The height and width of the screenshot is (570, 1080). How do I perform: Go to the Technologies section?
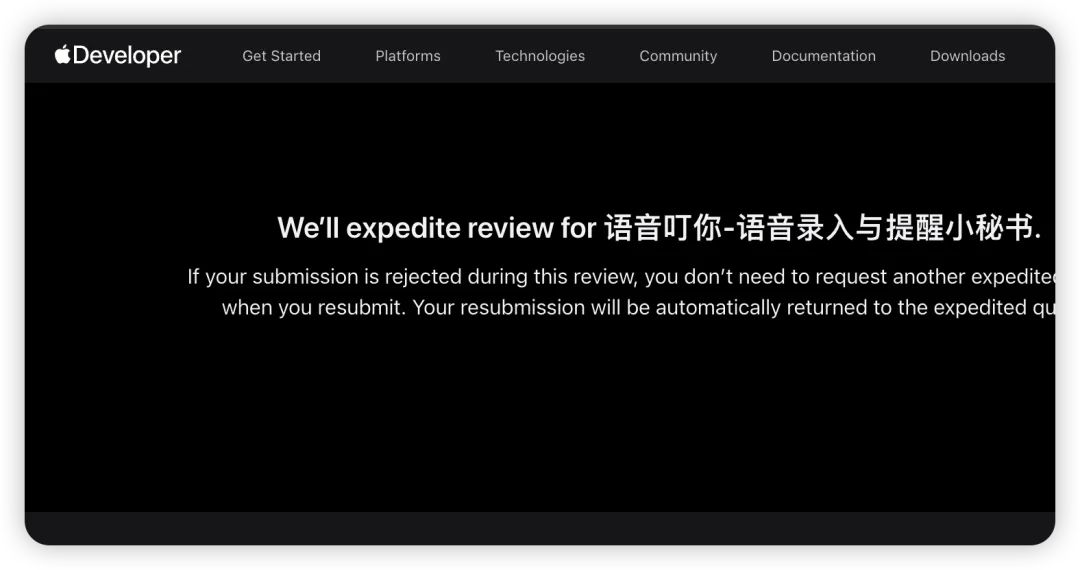(540, 56)
